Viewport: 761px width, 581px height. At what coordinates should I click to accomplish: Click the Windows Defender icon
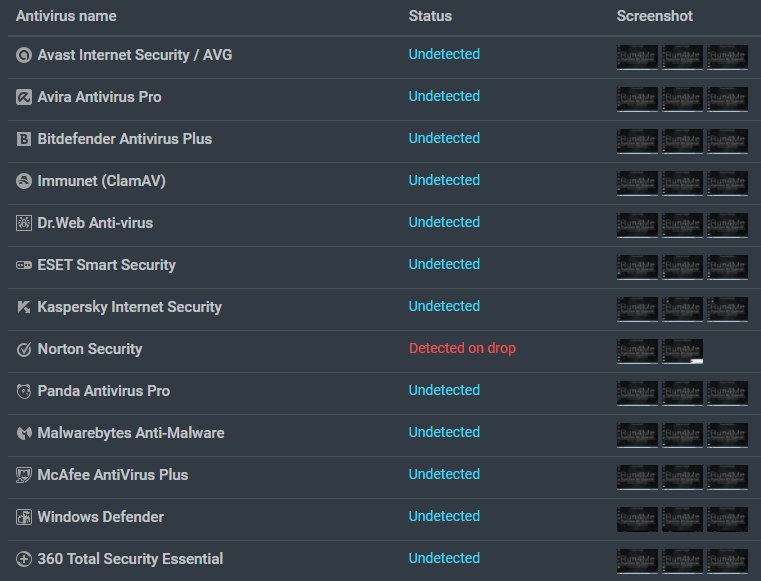tap(24, 517)
